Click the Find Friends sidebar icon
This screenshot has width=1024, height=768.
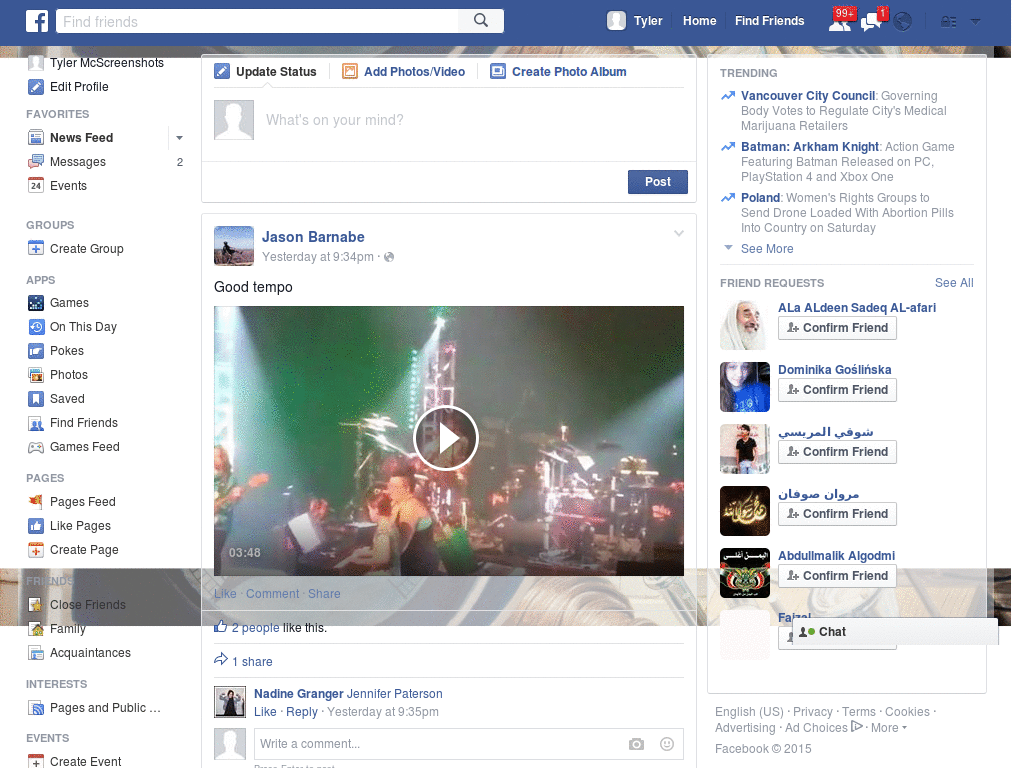tap(36, 423)
